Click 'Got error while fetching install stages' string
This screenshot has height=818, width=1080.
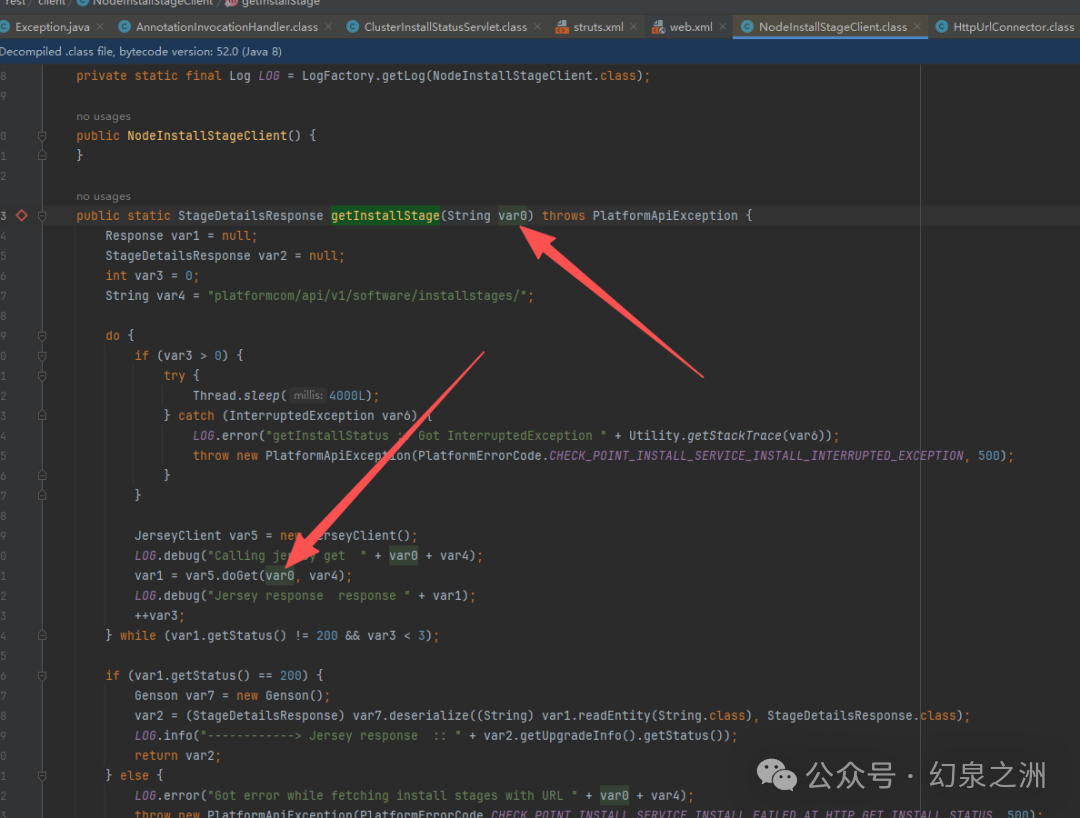coord(393,795)
